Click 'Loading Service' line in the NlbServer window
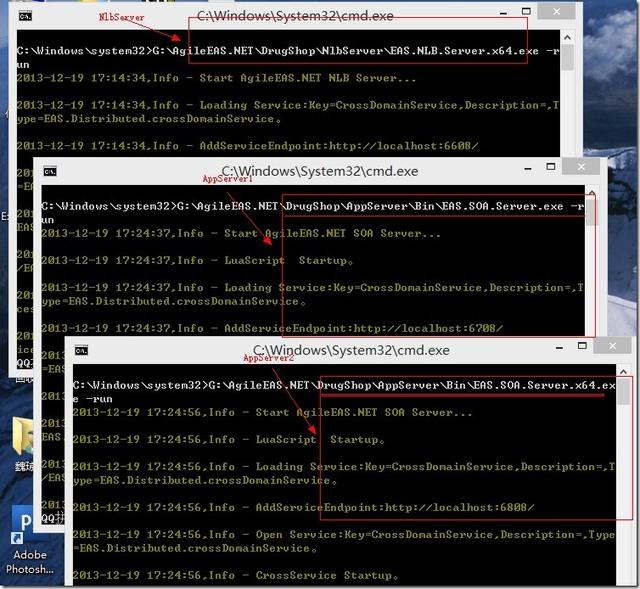This screenshot has height=589, width=640. [288, 112]
